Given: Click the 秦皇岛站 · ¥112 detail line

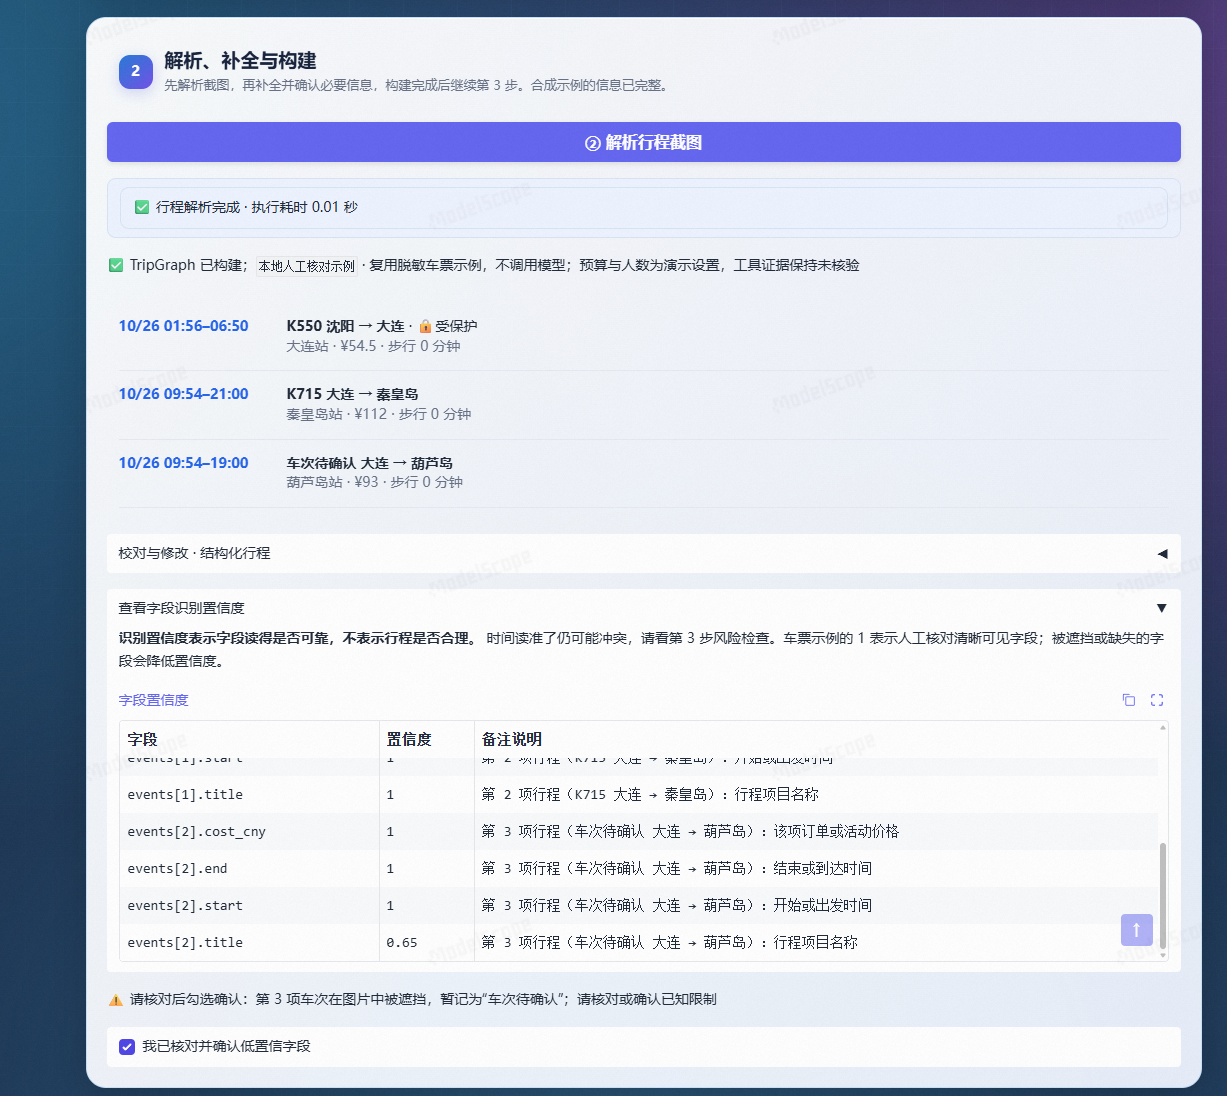Looking at the screenshot, I should click(378, 414).
